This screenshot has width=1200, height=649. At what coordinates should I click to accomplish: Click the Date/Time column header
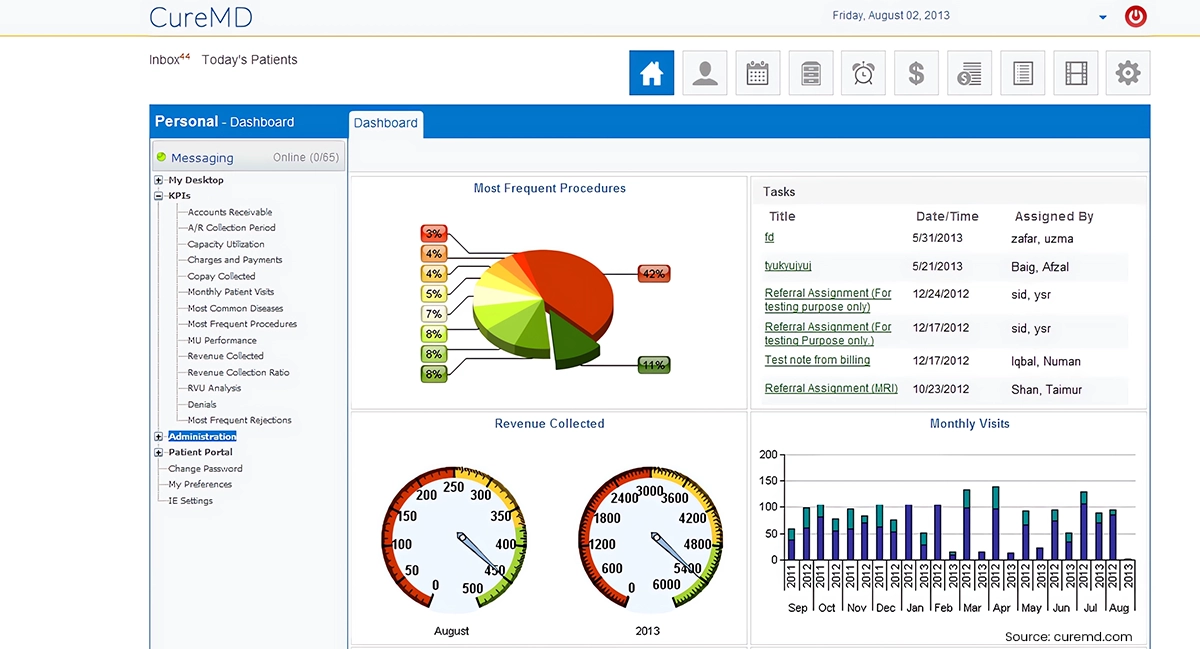pyautogui.click(x=947, y=216)
